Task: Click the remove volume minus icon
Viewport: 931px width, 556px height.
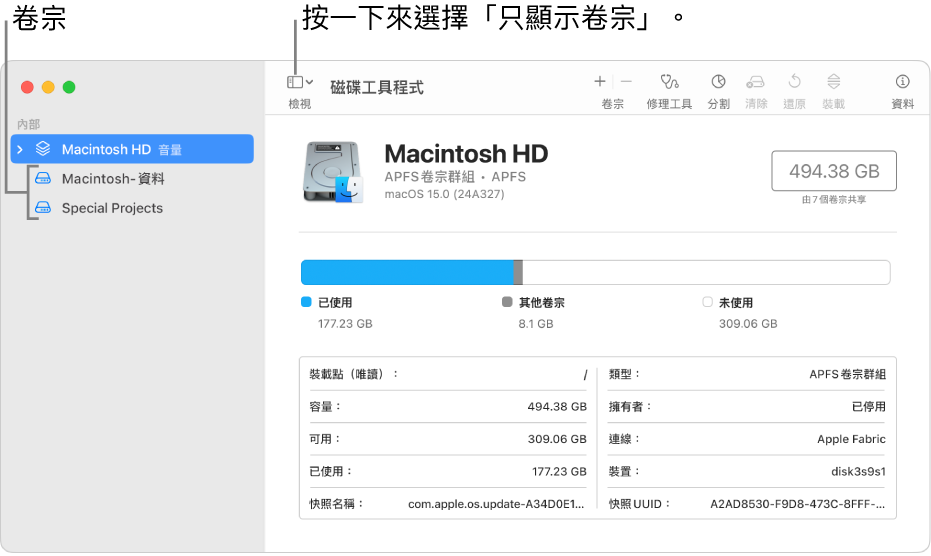Action: click(626, 81)
